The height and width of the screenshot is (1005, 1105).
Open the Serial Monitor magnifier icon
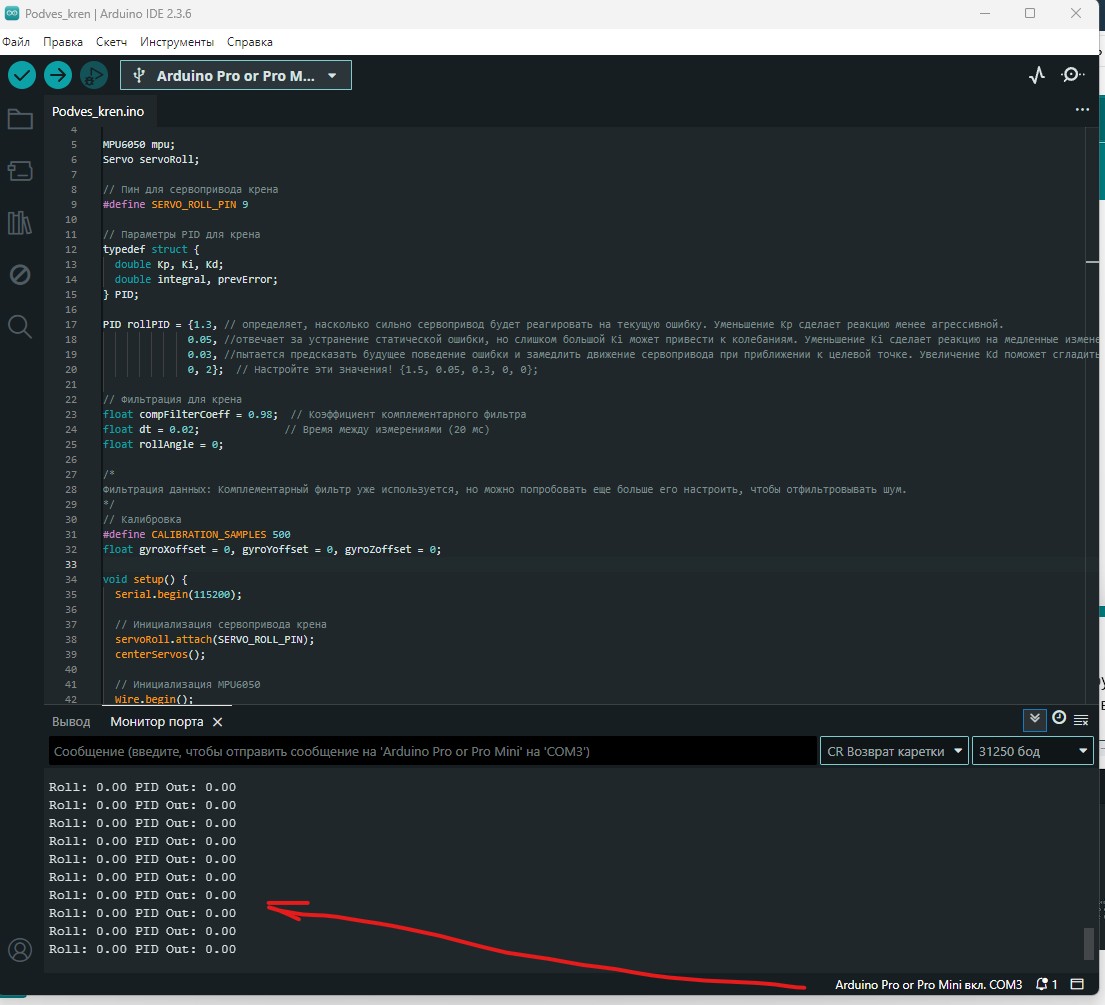[1072, 74]
